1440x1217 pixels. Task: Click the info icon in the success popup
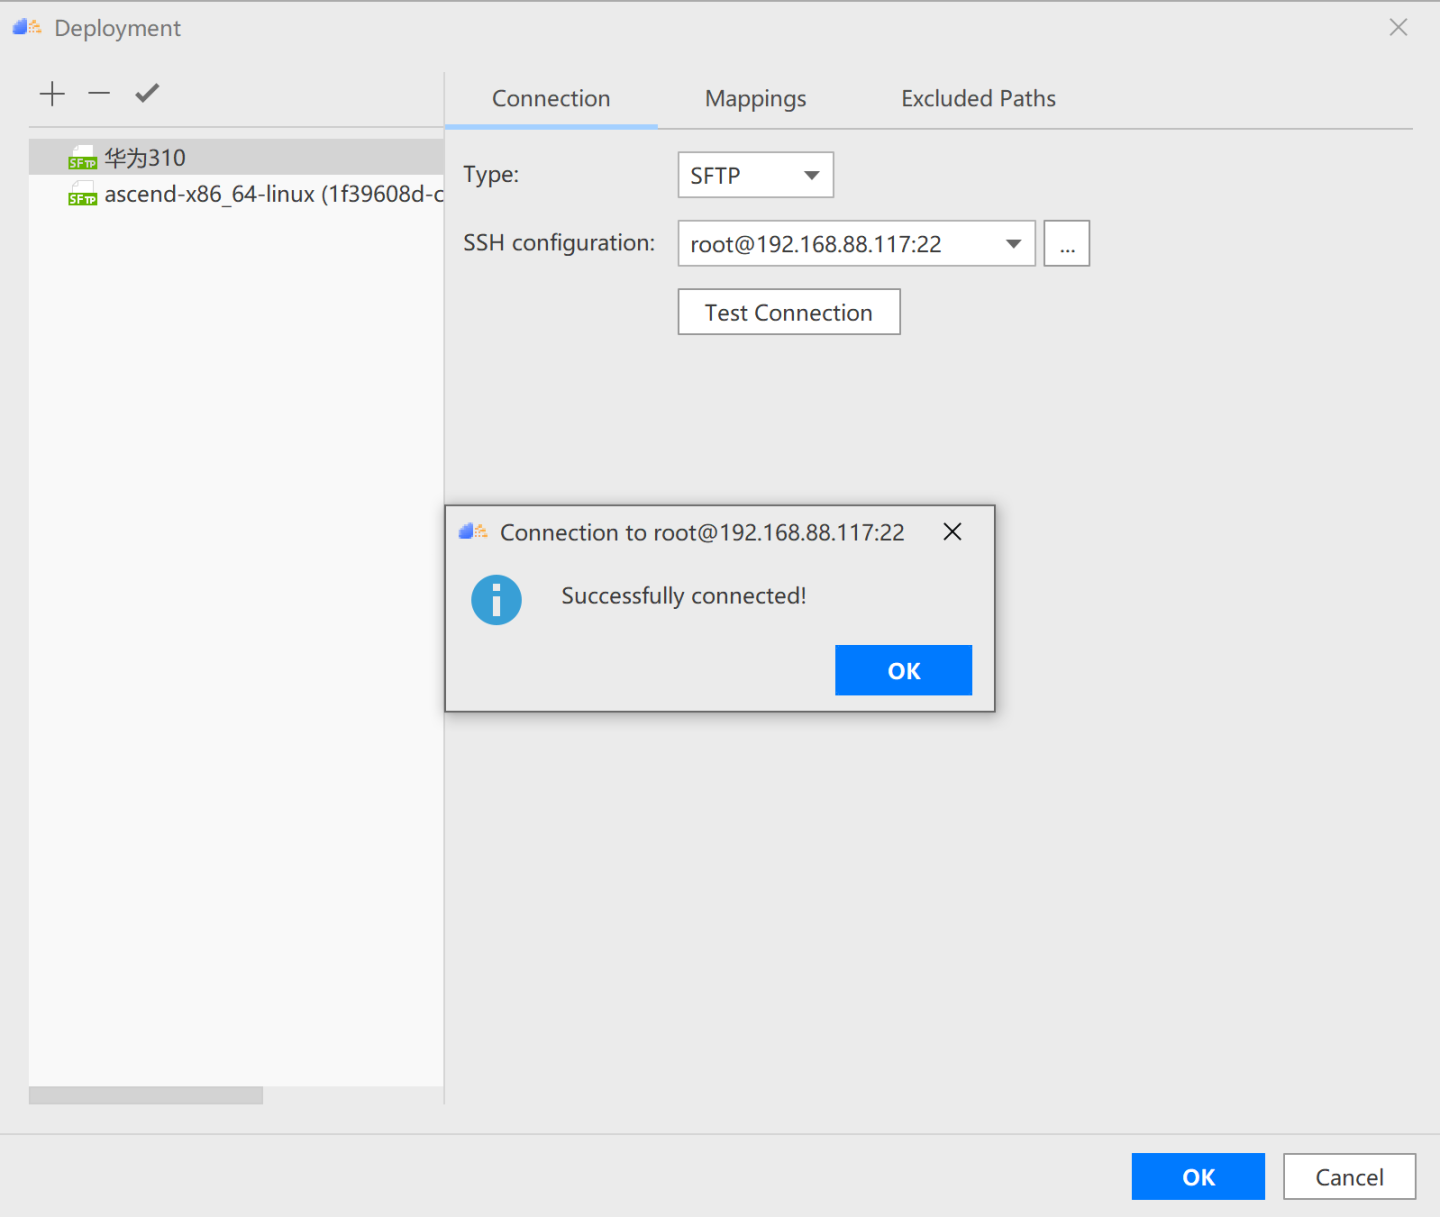(496, 600)
